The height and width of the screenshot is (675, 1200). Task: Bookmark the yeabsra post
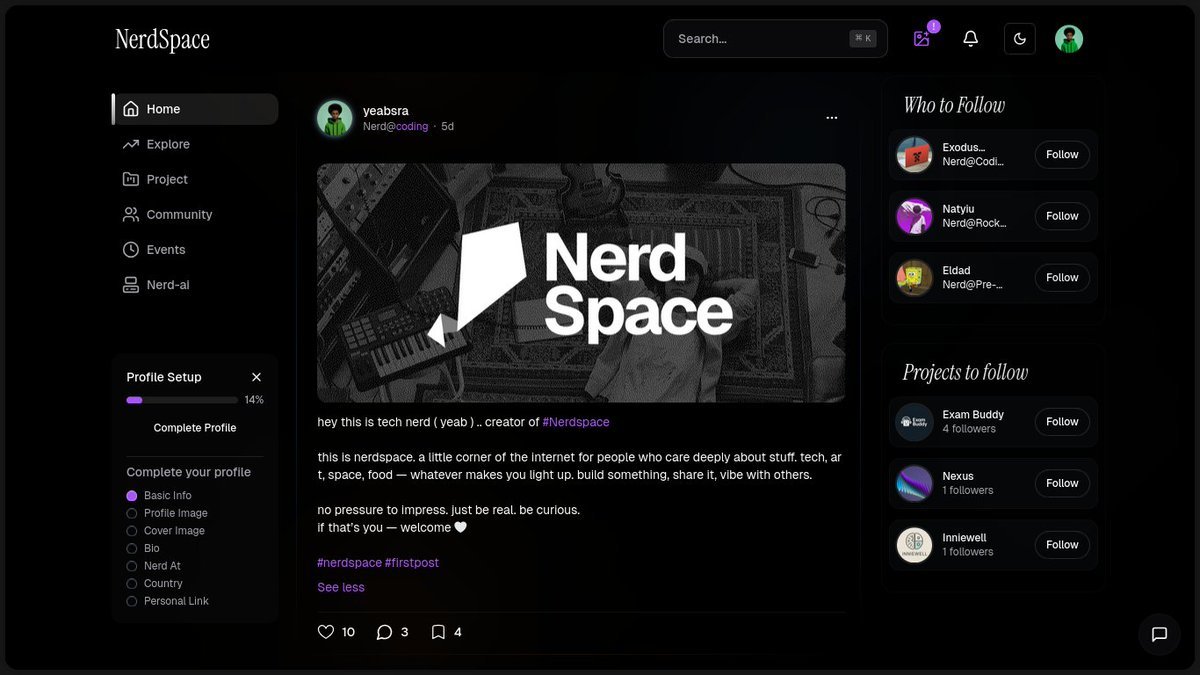point(438,632)
